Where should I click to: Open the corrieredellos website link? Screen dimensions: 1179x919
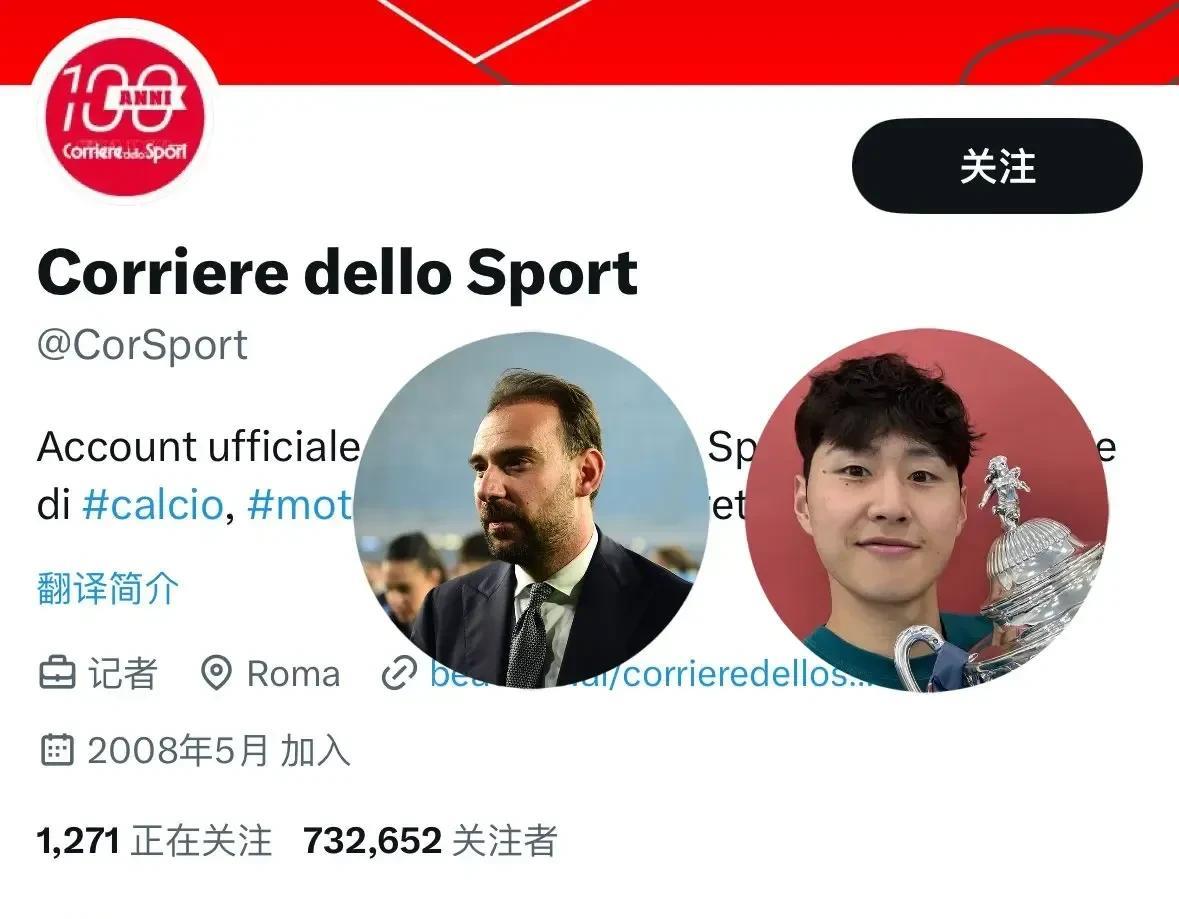(x=651, y=674)
